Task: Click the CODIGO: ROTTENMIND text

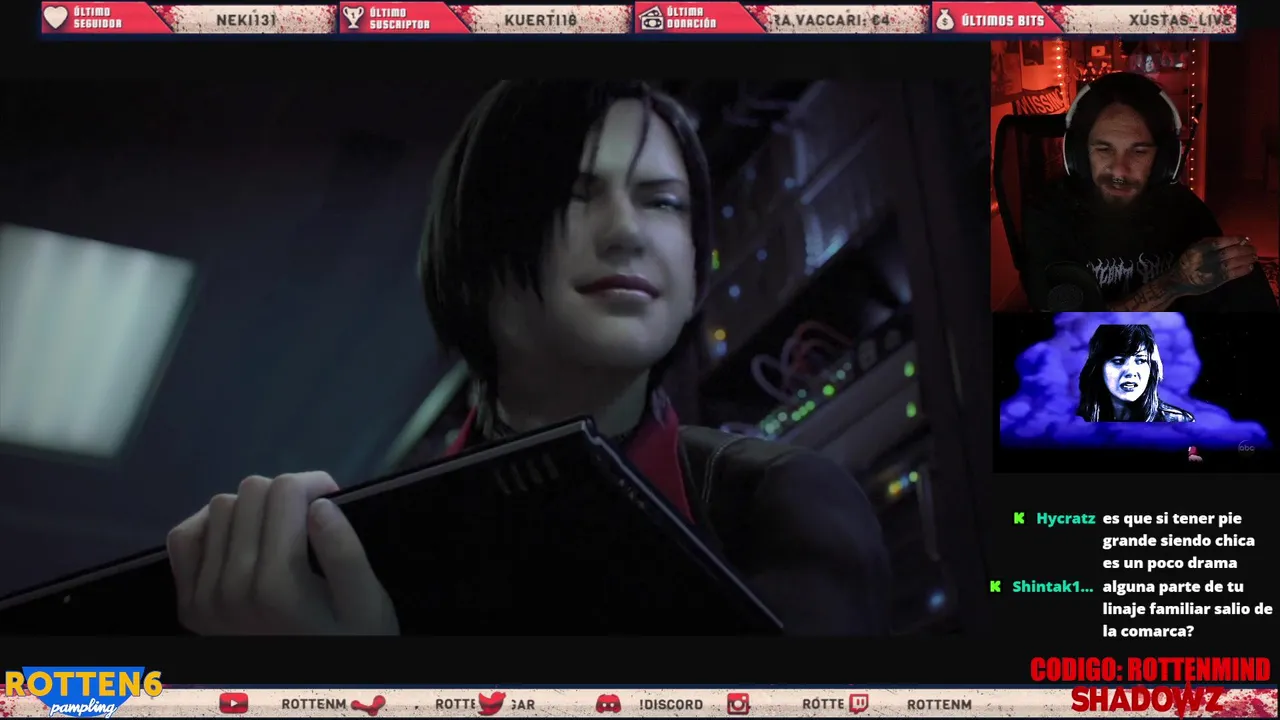Action: tap(1150, 670)
